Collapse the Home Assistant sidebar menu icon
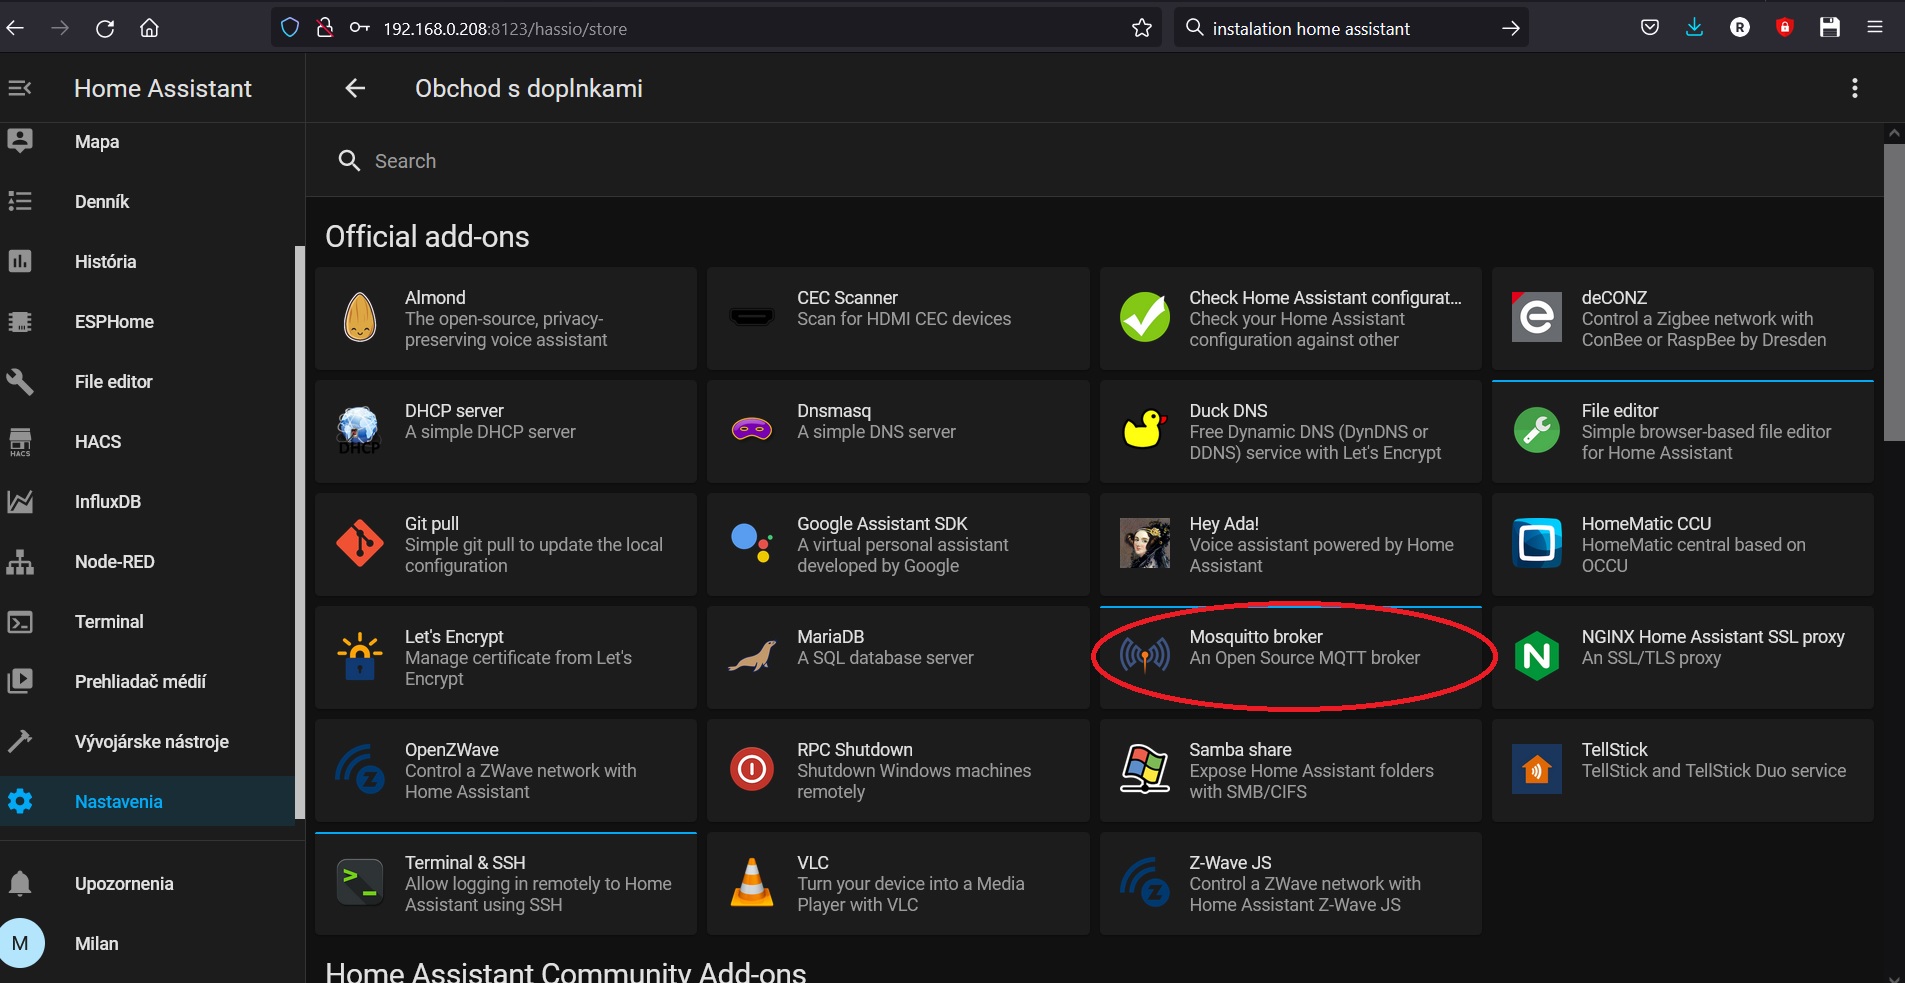This screenshot has height=983, width=1905. tap(20, 88)
